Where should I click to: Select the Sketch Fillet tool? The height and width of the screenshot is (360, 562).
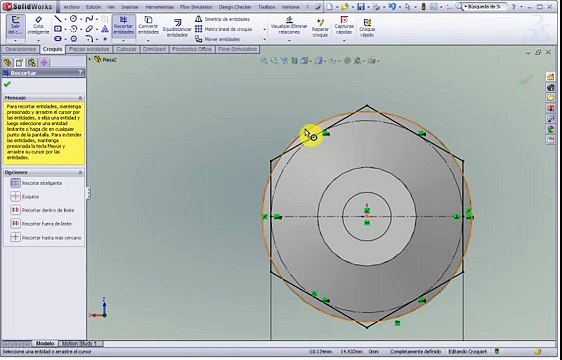click(89, 39)
